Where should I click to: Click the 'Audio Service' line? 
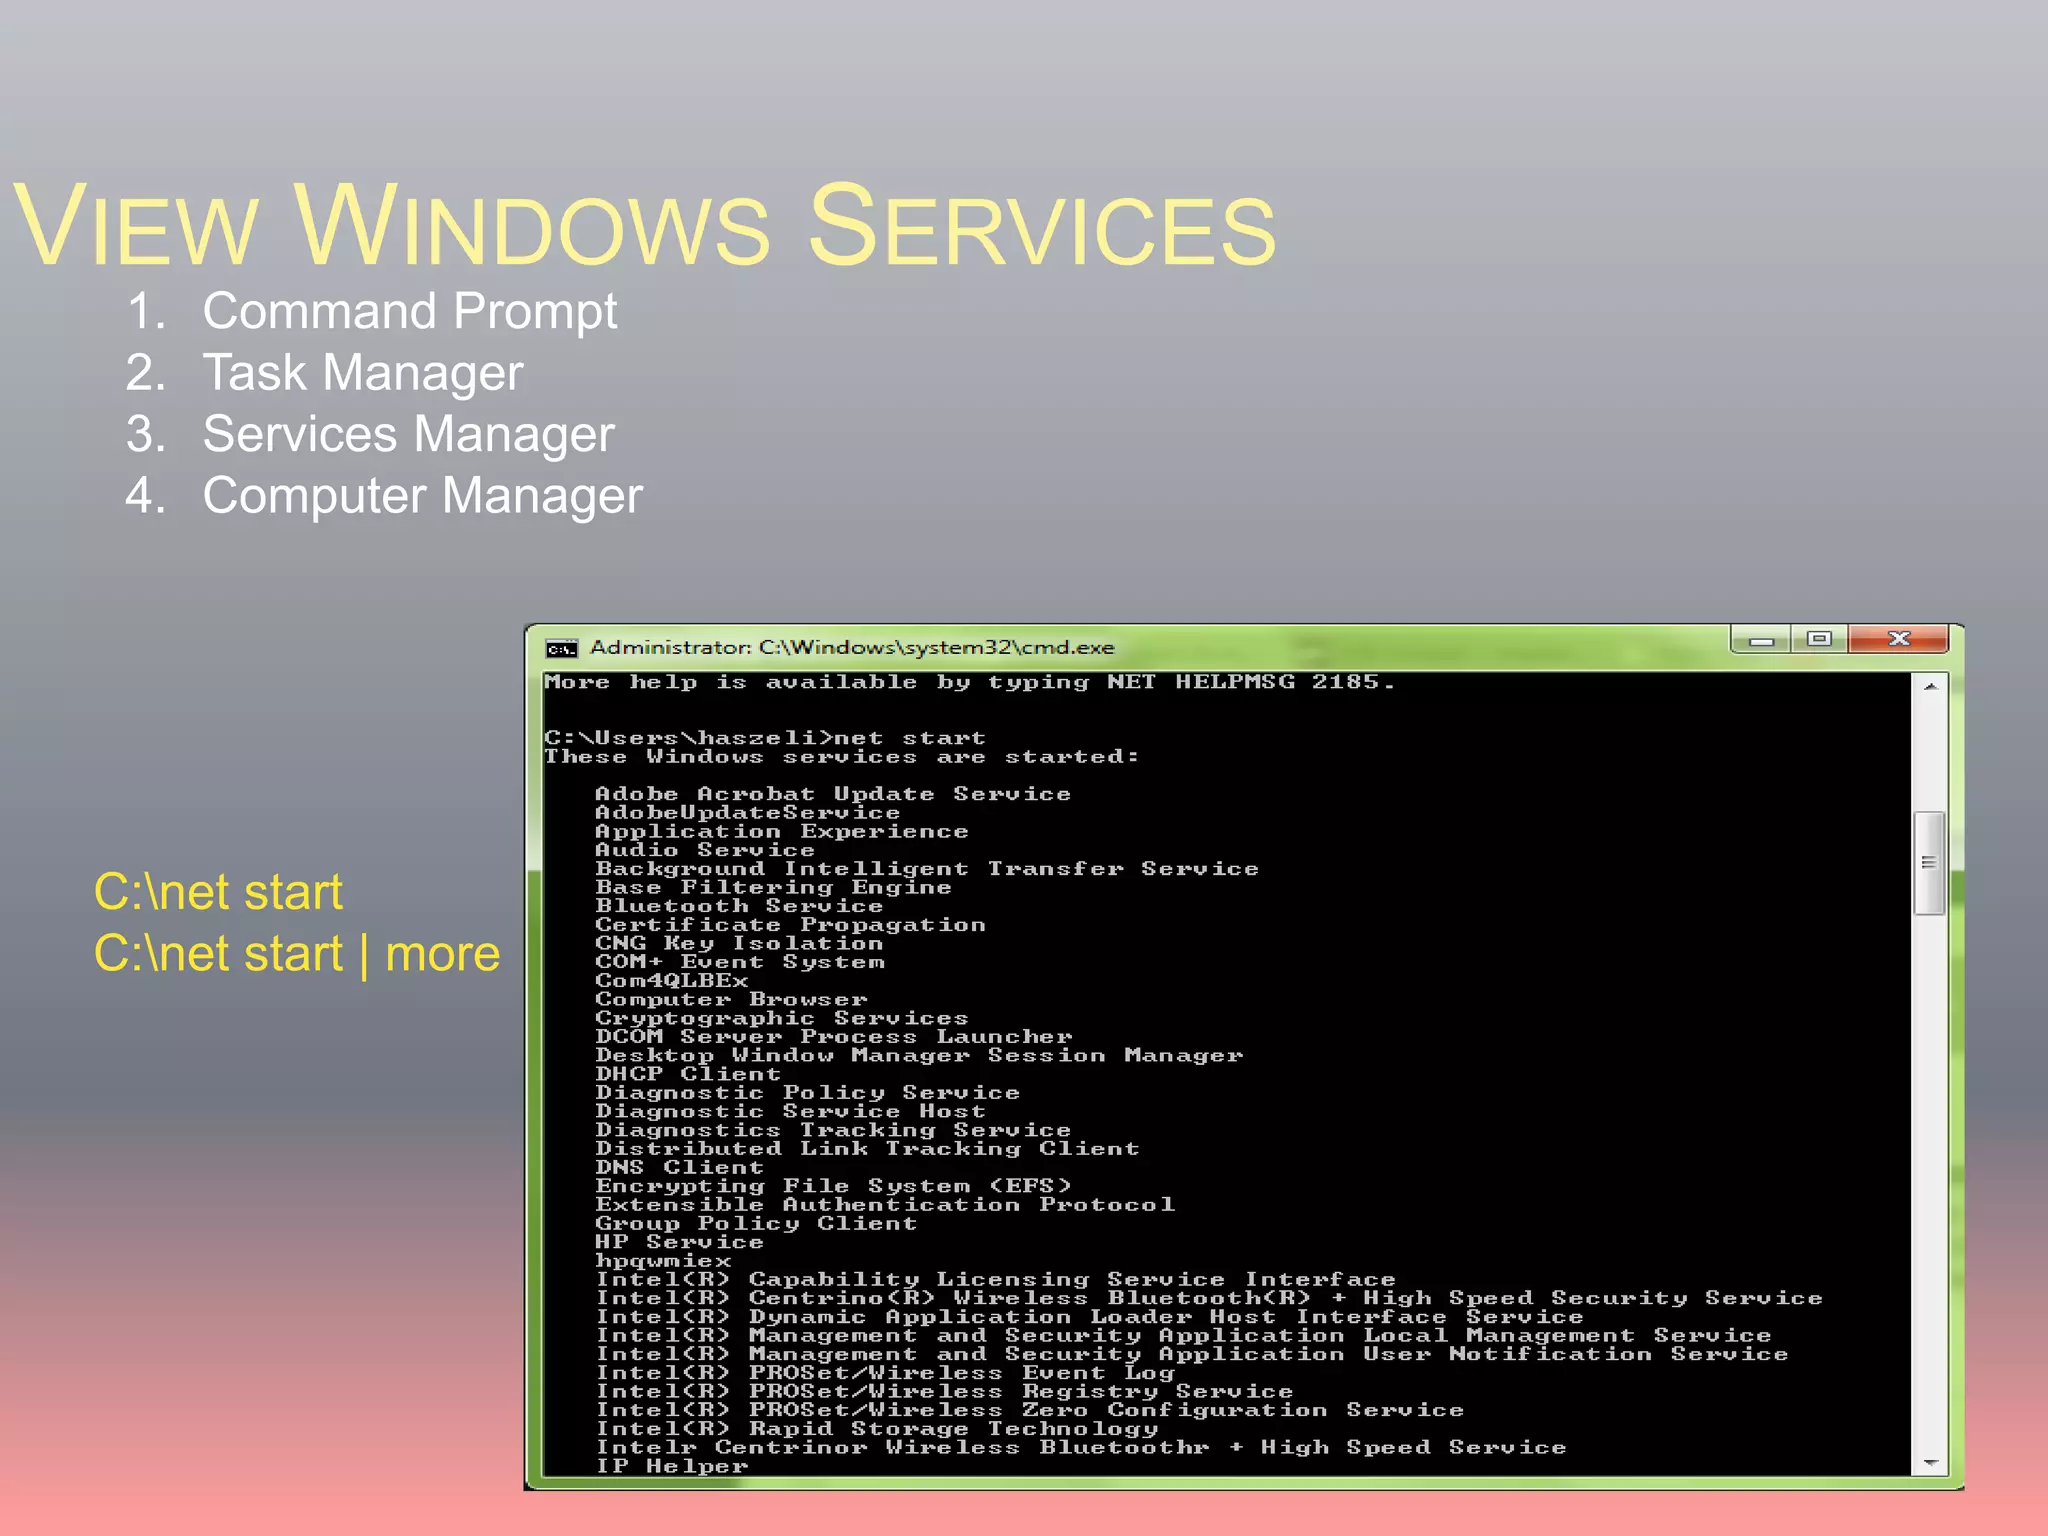[x=705, y=850]
